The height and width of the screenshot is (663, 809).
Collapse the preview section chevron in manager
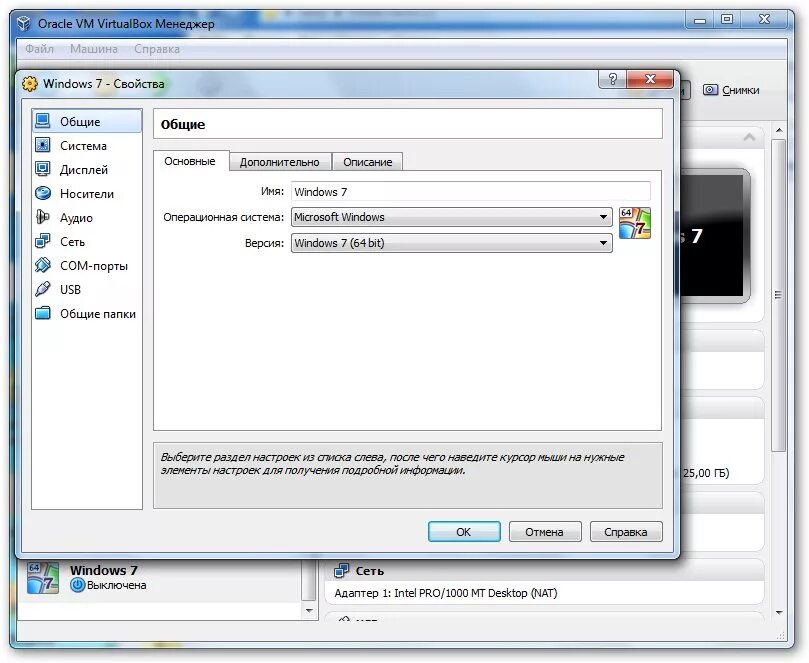pyautogui.click(x=750, y=137)
